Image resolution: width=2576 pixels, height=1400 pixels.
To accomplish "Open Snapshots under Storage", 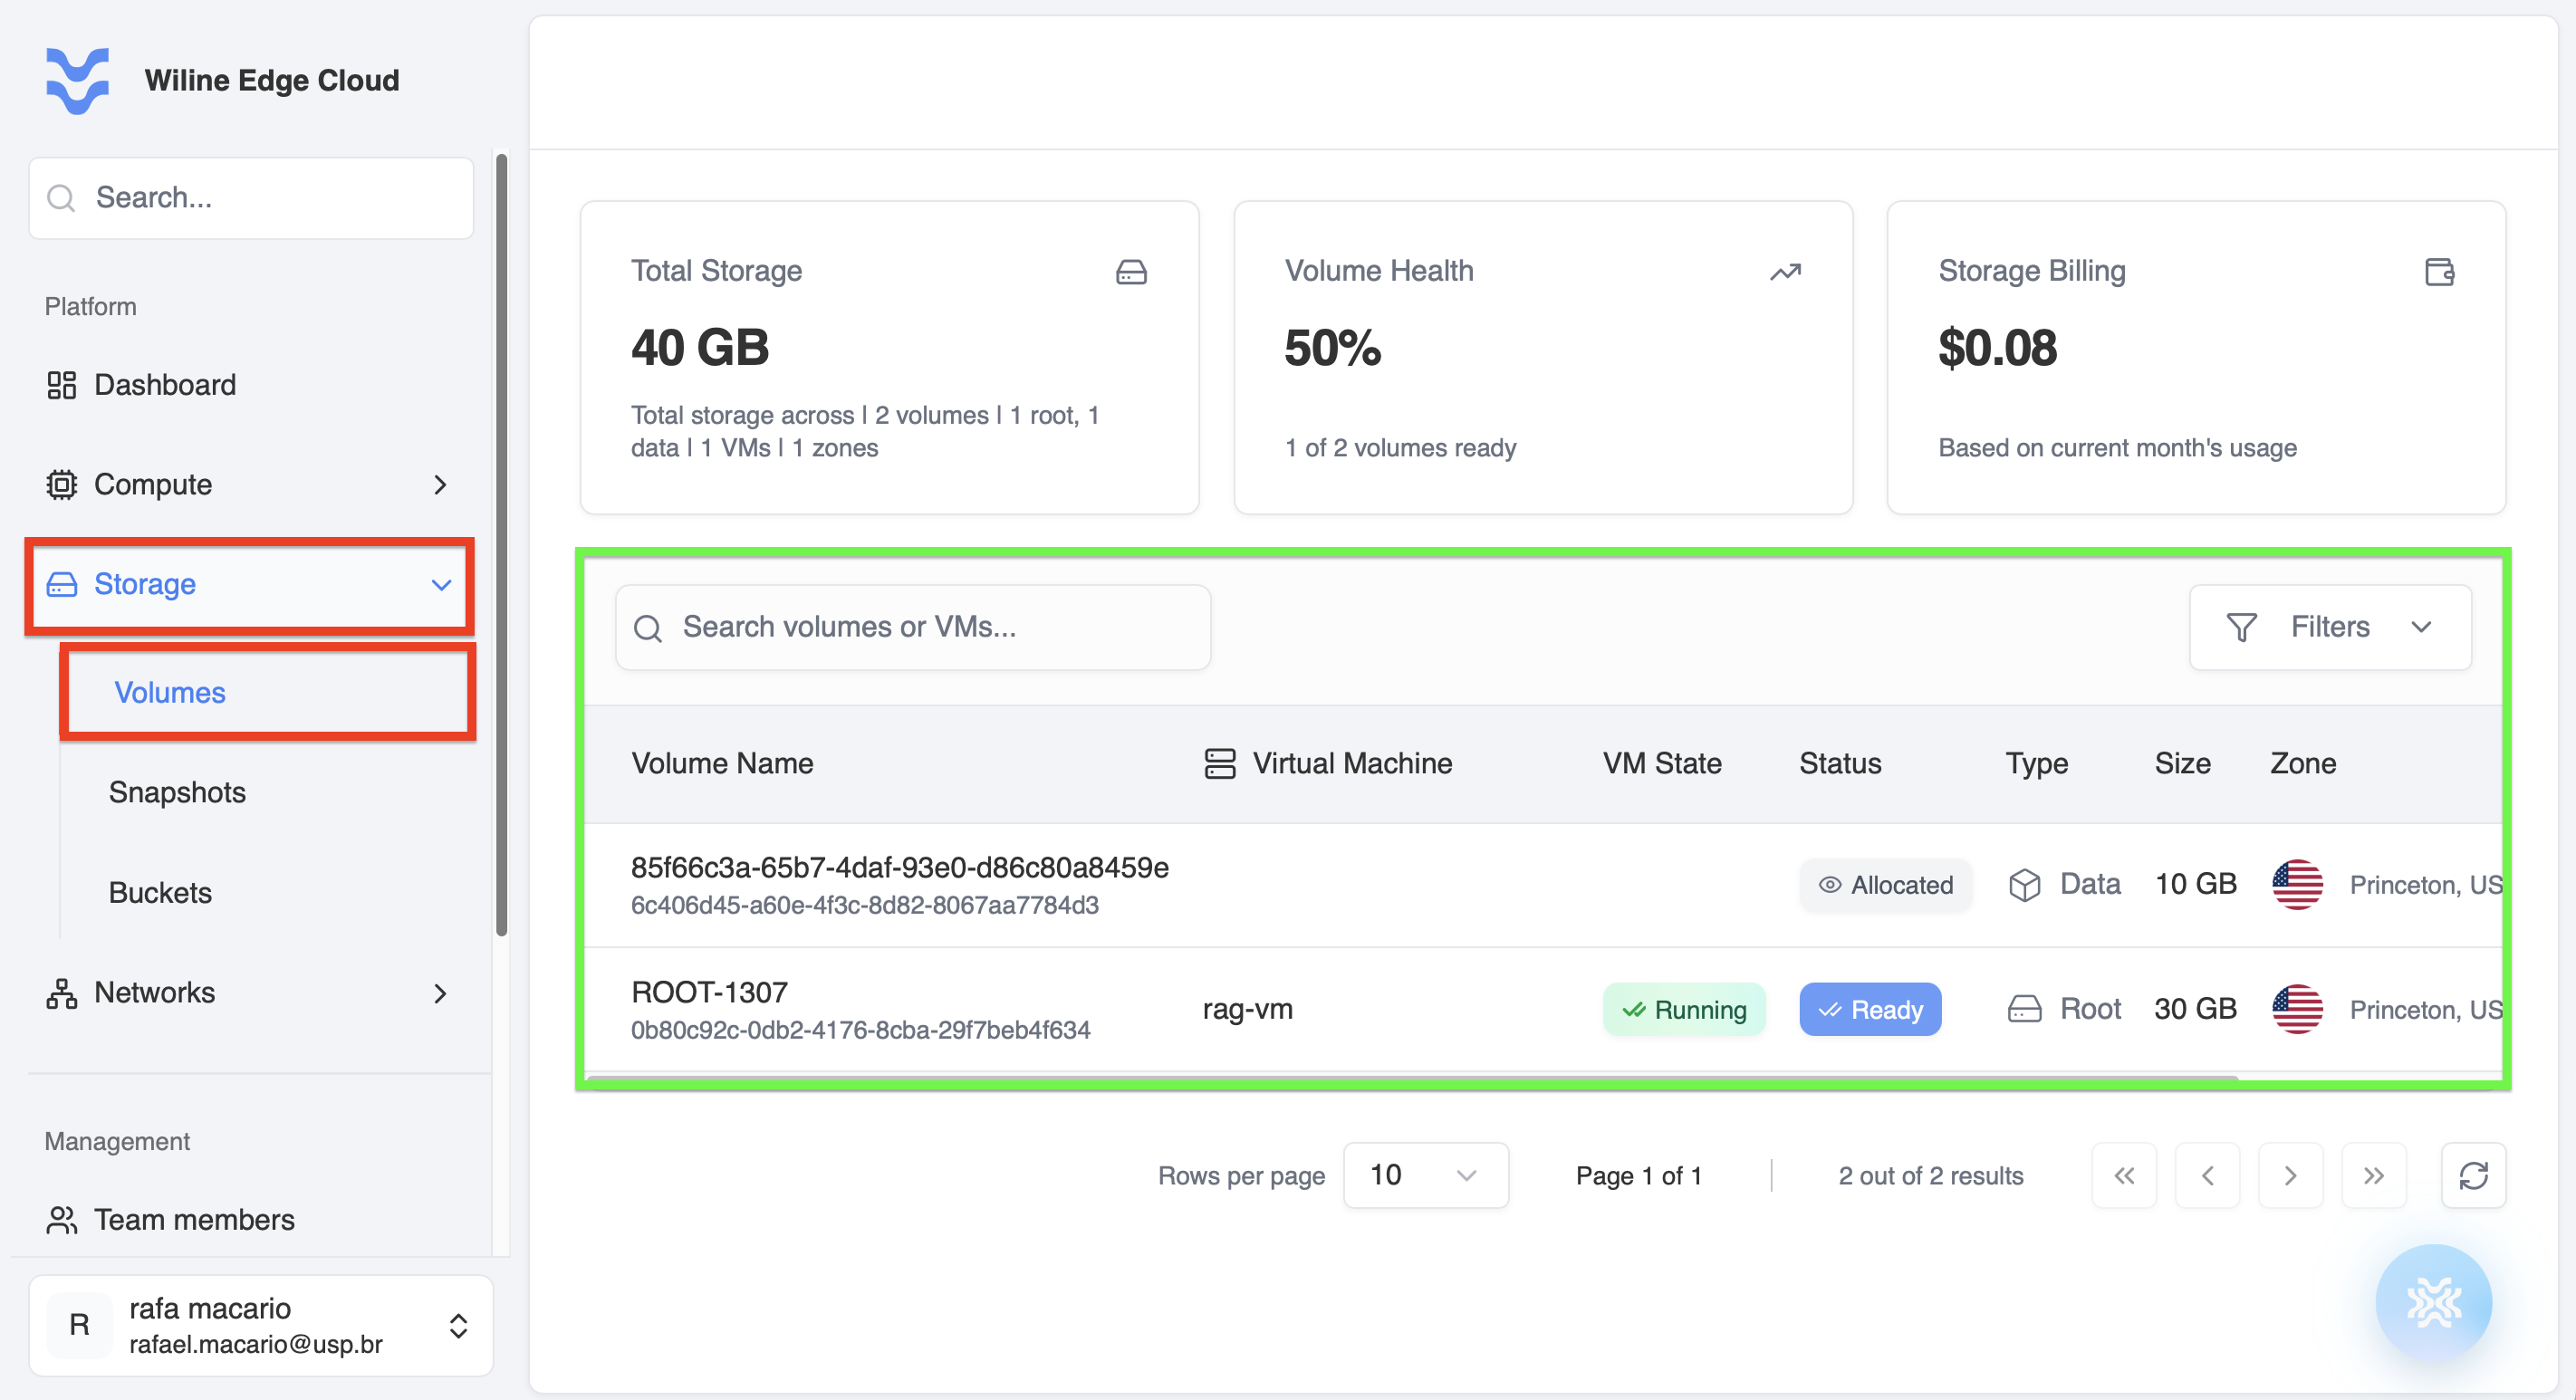I will [x=177, y=792].
